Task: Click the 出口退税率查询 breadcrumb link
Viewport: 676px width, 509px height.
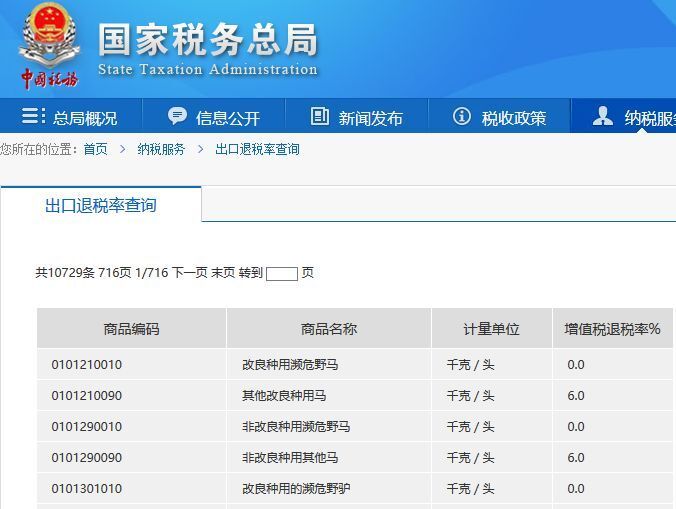Action: pos(257,150)
